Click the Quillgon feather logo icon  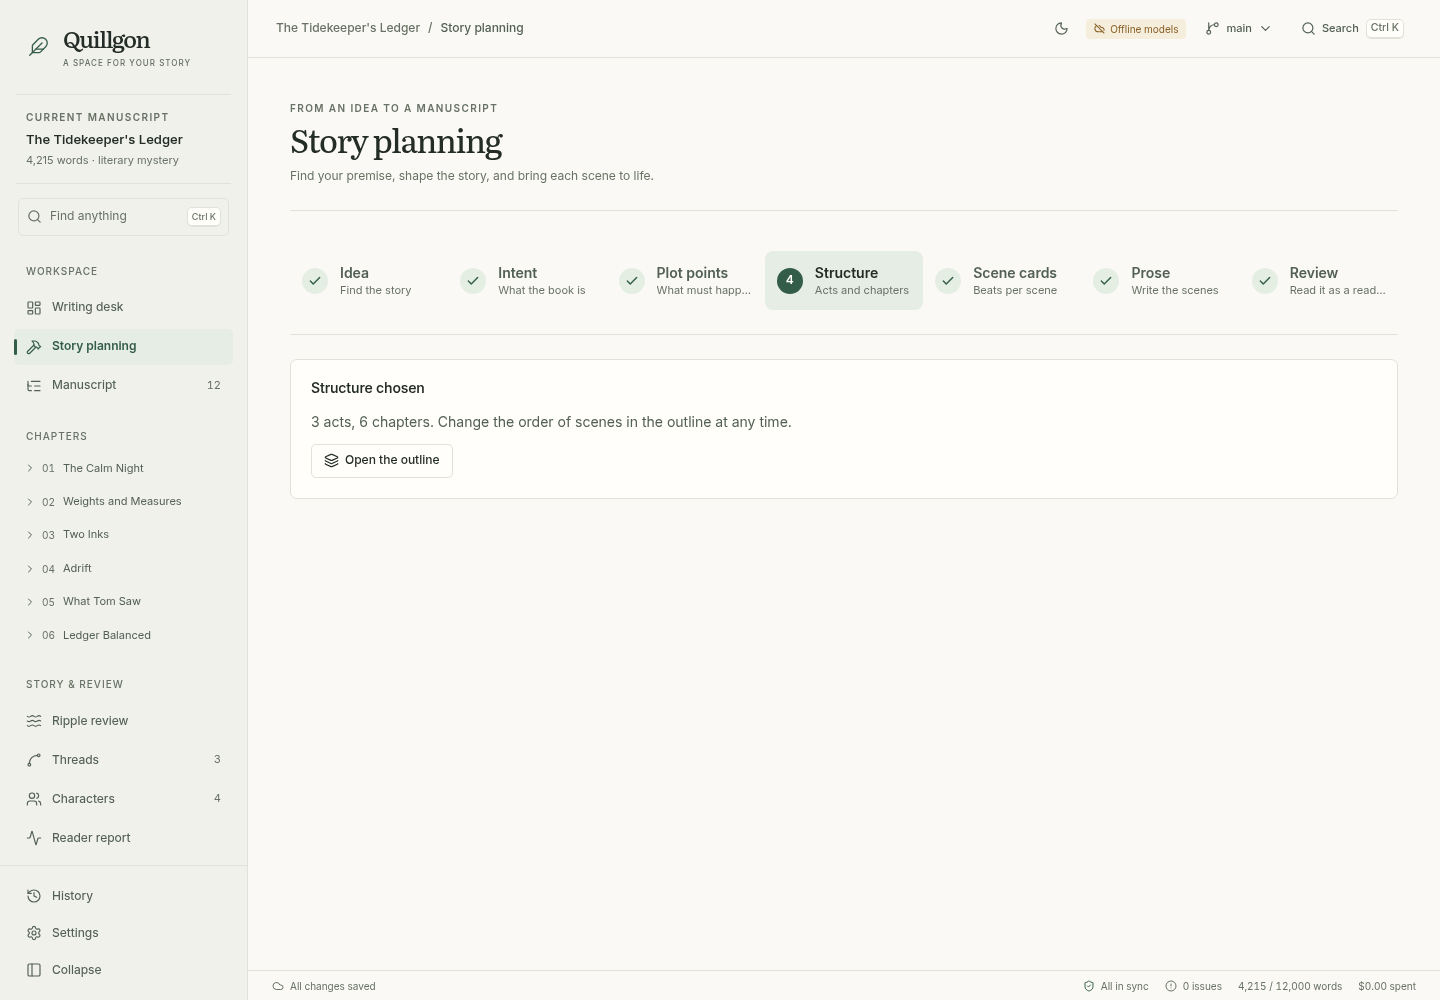[x=38, y=47]
